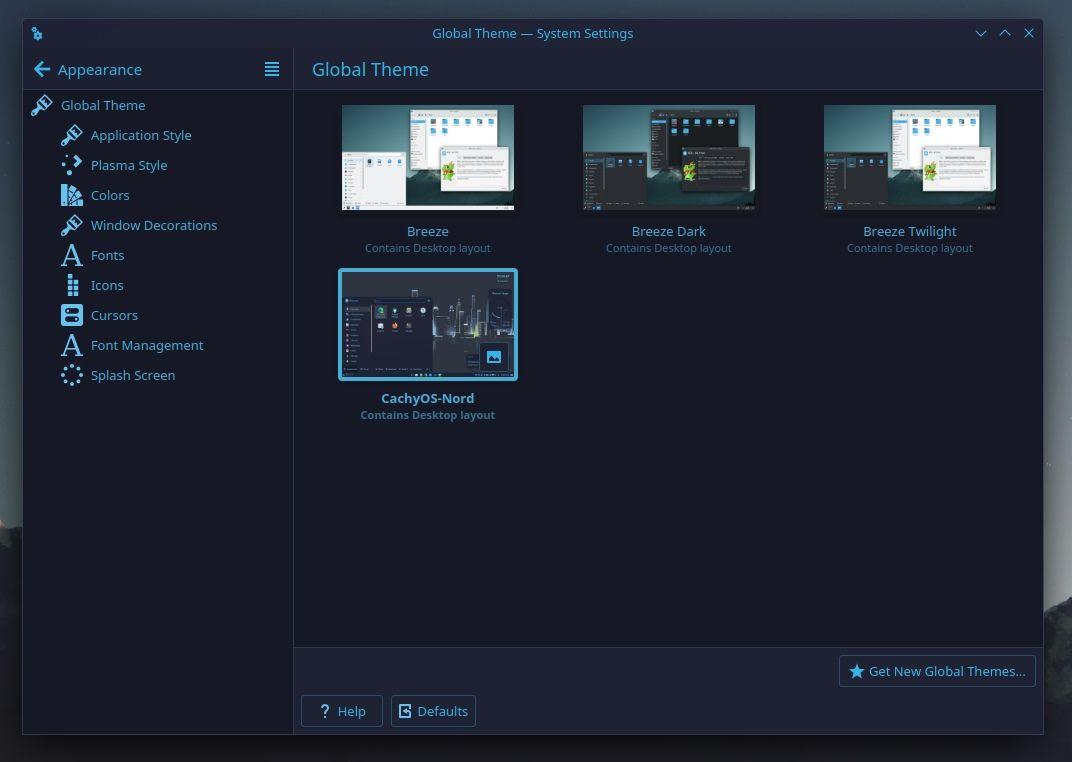Screen dimensions: 1072x762
Task: Select the Icons sidebar icon
Action: (72, 285)
